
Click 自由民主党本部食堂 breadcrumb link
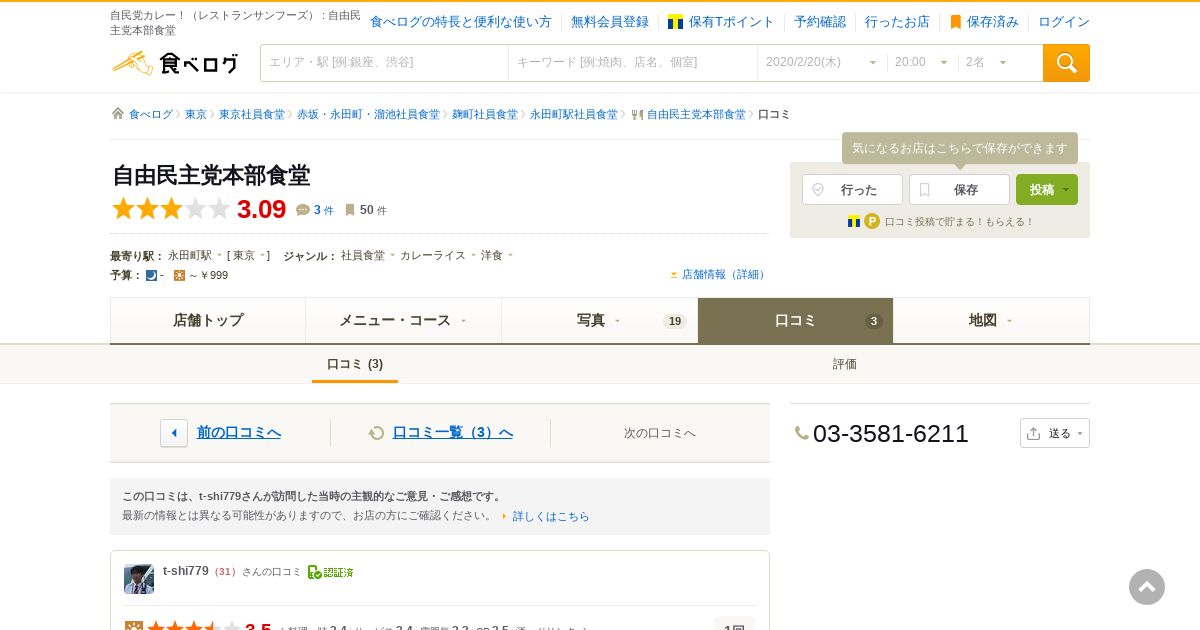(696, 114)
